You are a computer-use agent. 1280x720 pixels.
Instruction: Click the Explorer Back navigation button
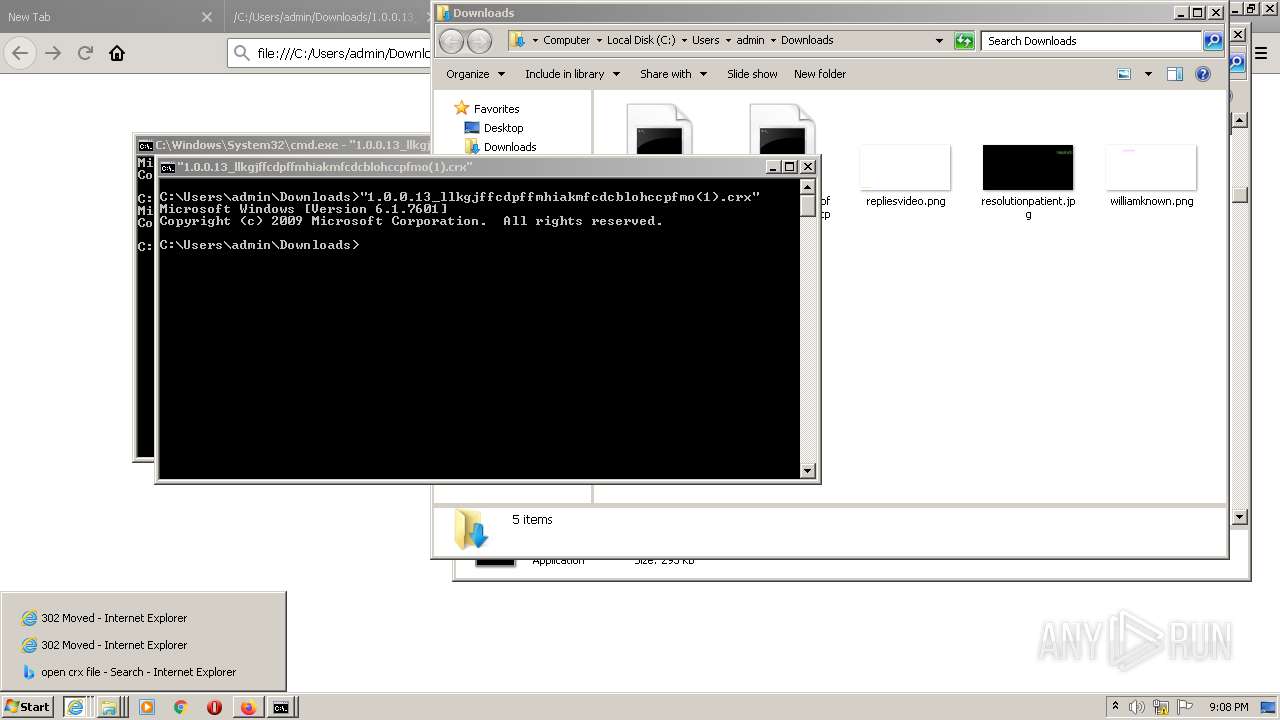point(452,41)
